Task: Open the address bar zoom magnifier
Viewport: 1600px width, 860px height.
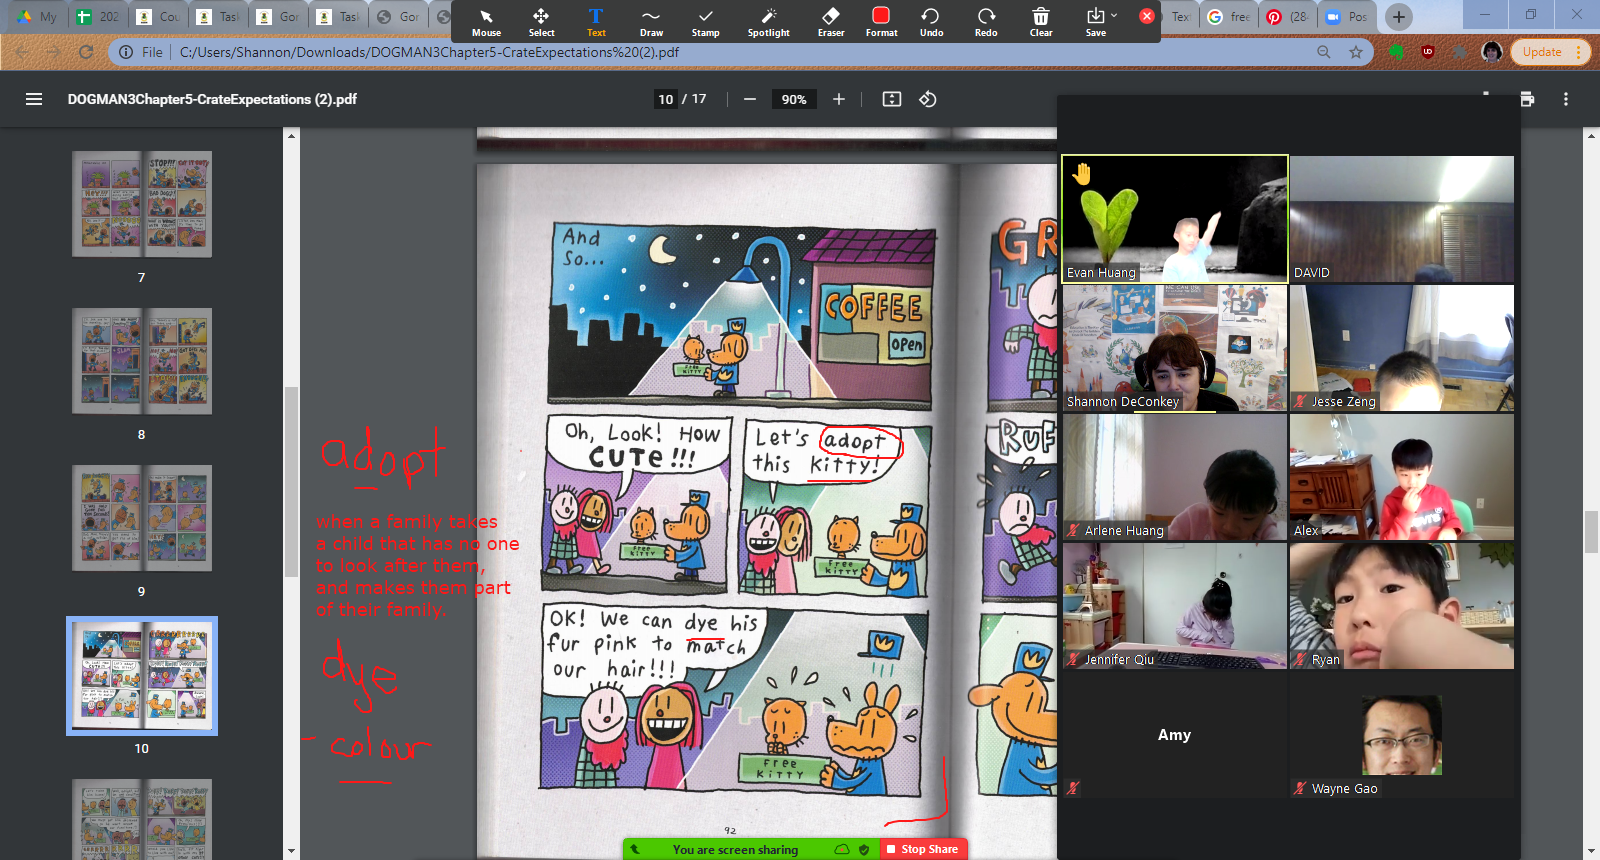Action: point(1324,52)
